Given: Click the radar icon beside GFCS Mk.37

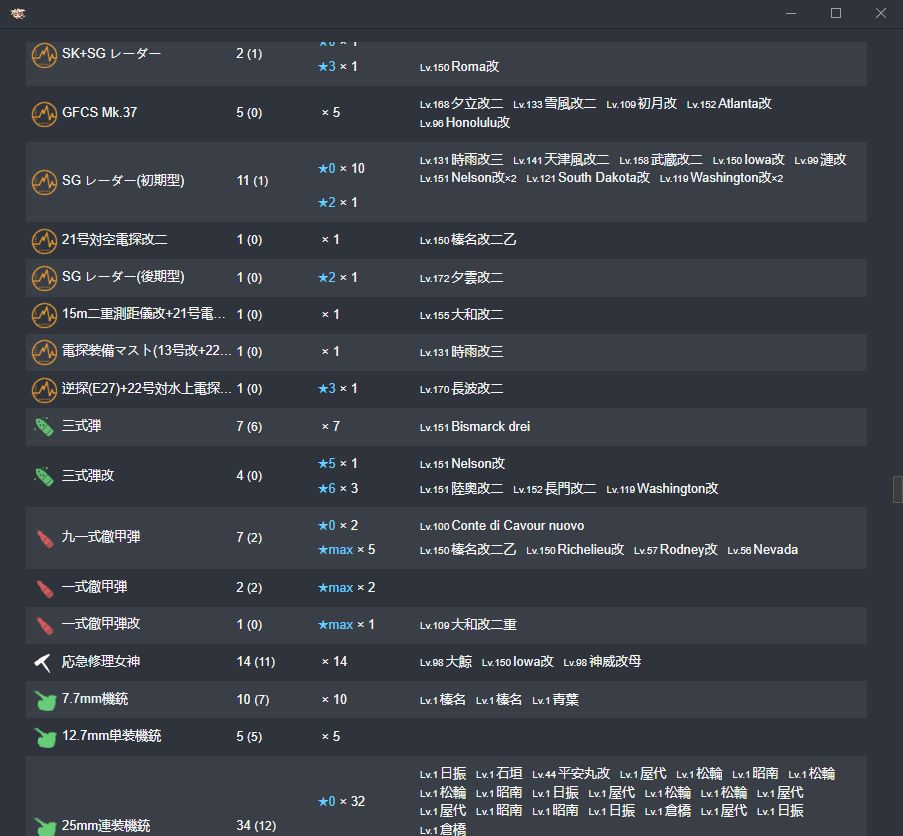Looking at the screenshot, I should (x=44, y=114).
